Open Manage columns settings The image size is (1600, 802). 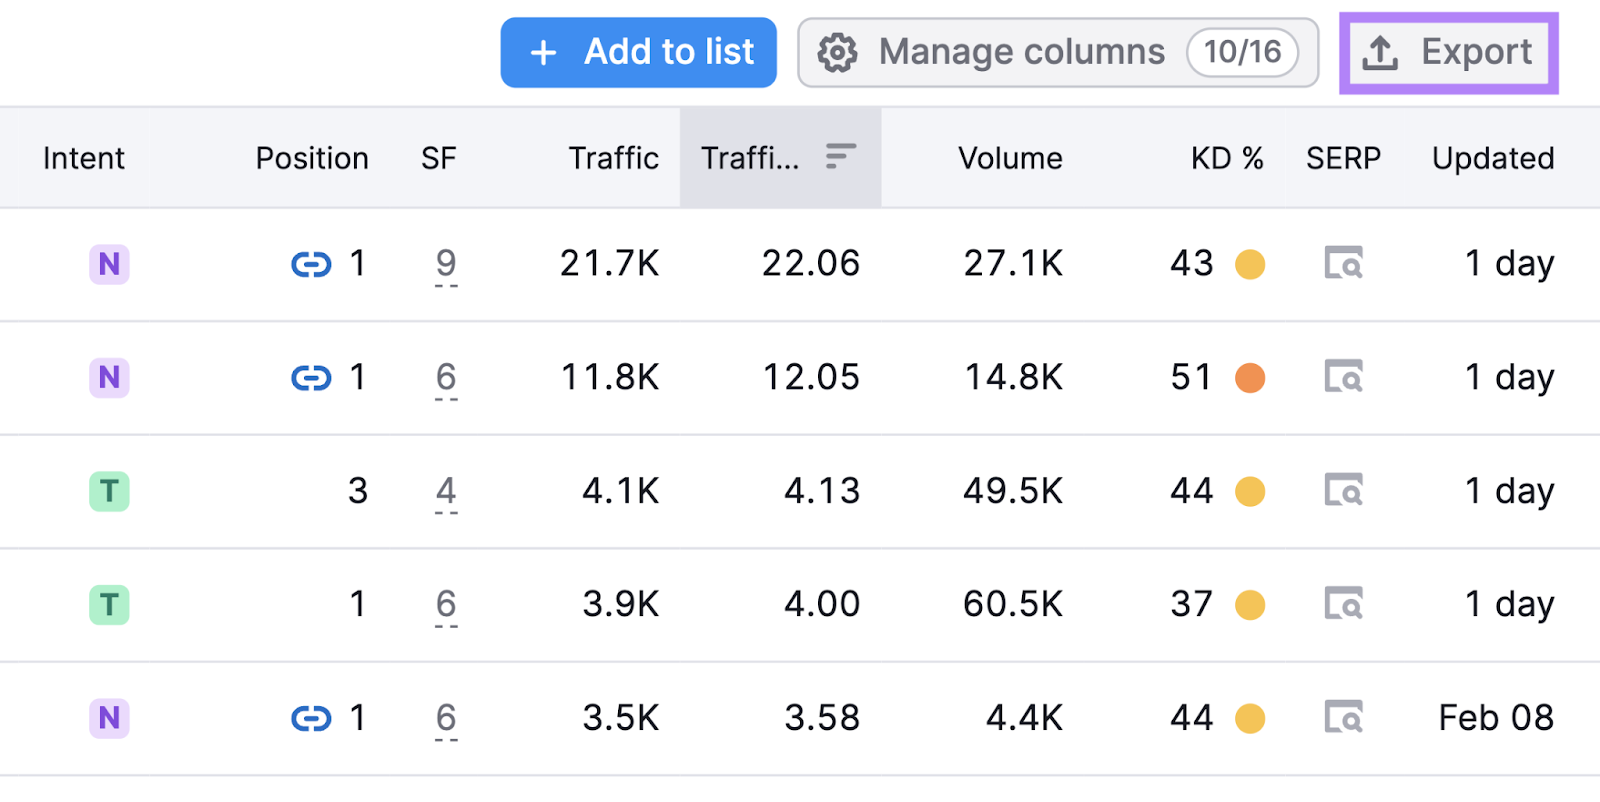(1058, 52)
